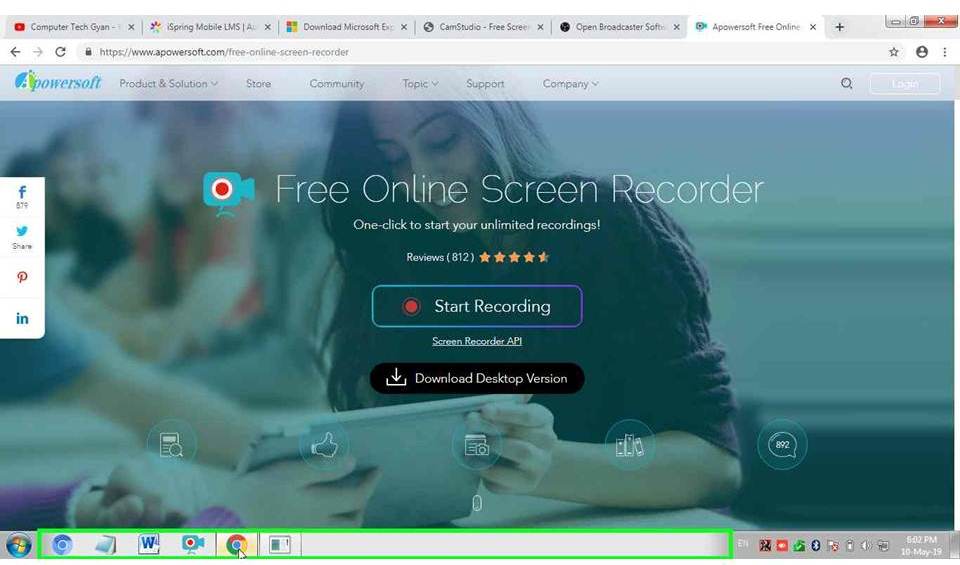This screenshot has width=960, height=565.
Task: Click the volume speaker tray icon
Action: [866, 545]
